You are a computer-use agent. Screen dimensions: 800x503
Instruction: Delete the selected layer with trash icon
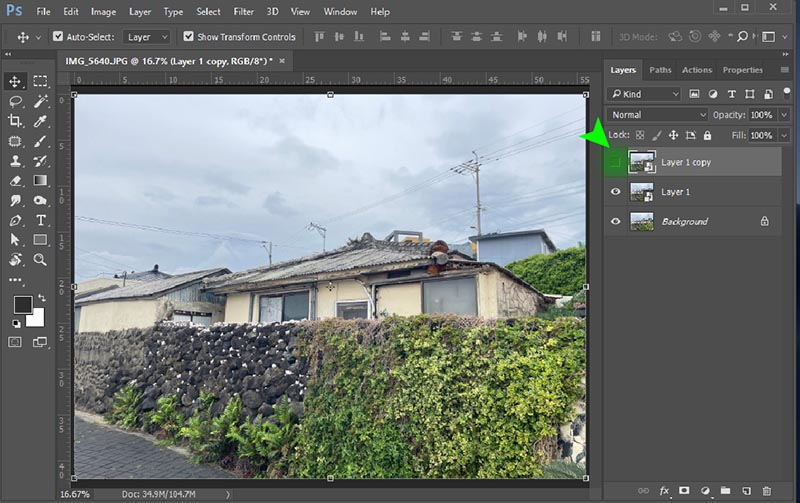[x=766, y=491]
